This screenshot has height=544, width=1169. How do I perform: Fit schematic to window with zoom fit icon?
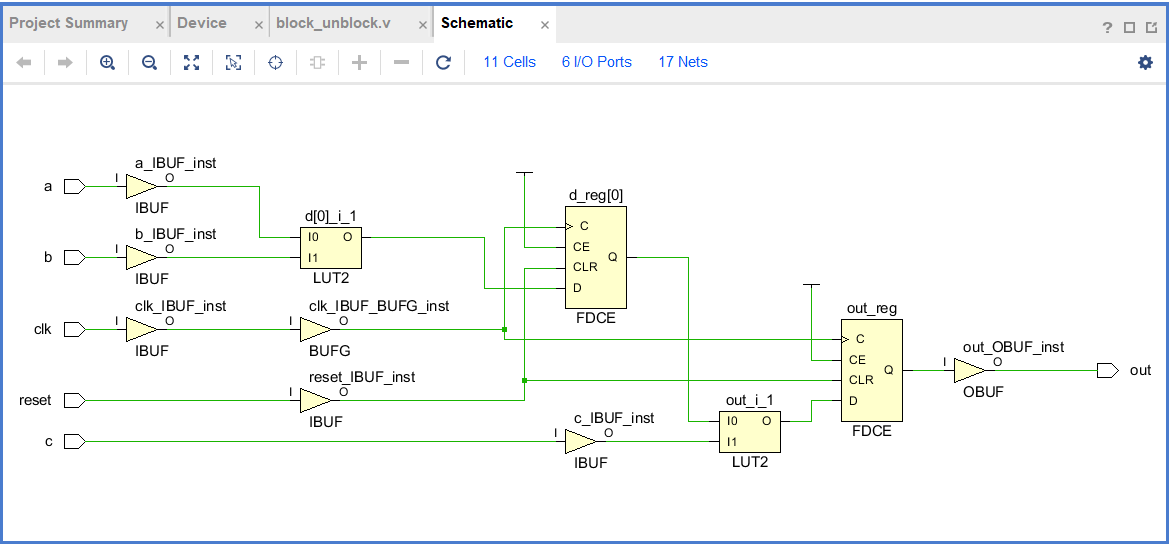click(x=192, y=63)
